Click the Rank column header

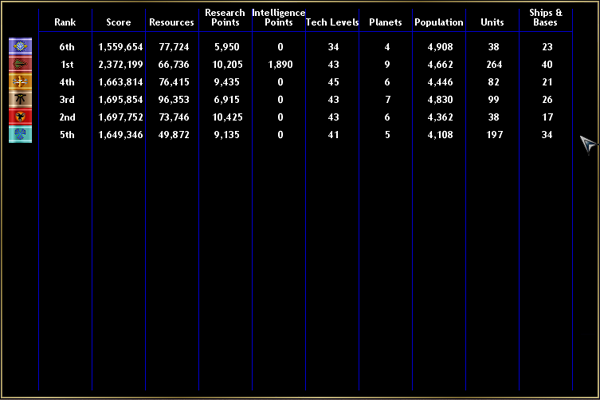coord(67,22)
